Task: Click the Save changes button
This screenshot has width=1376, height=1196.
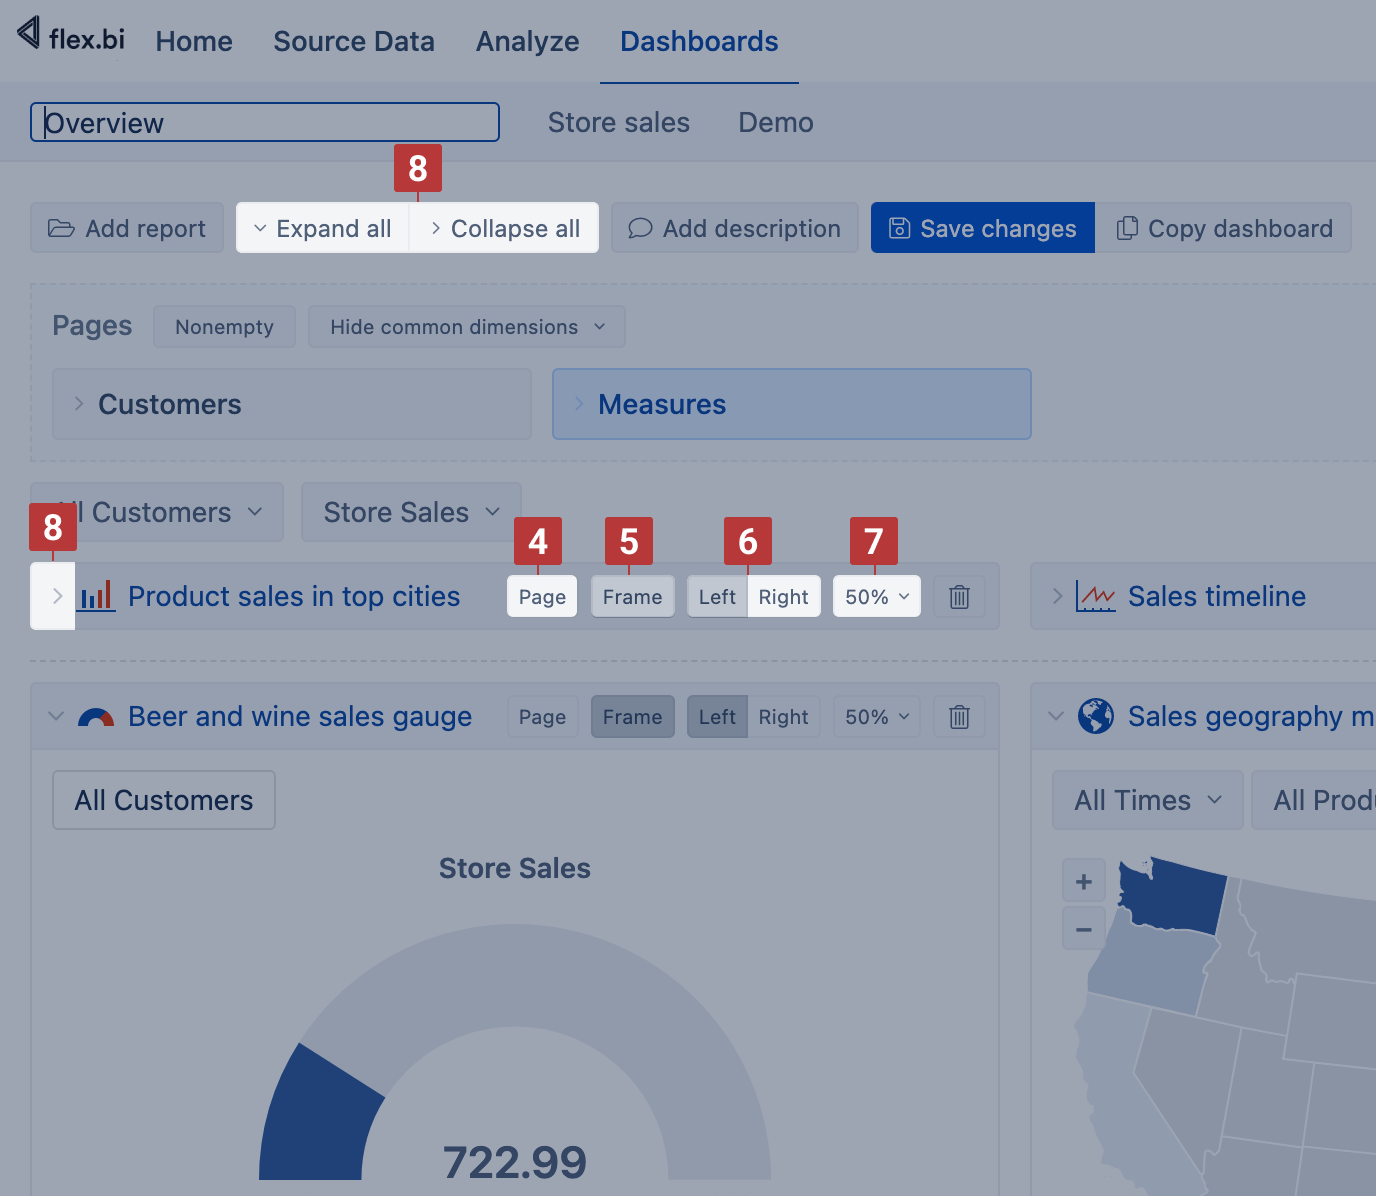Action: coord(982,228)
